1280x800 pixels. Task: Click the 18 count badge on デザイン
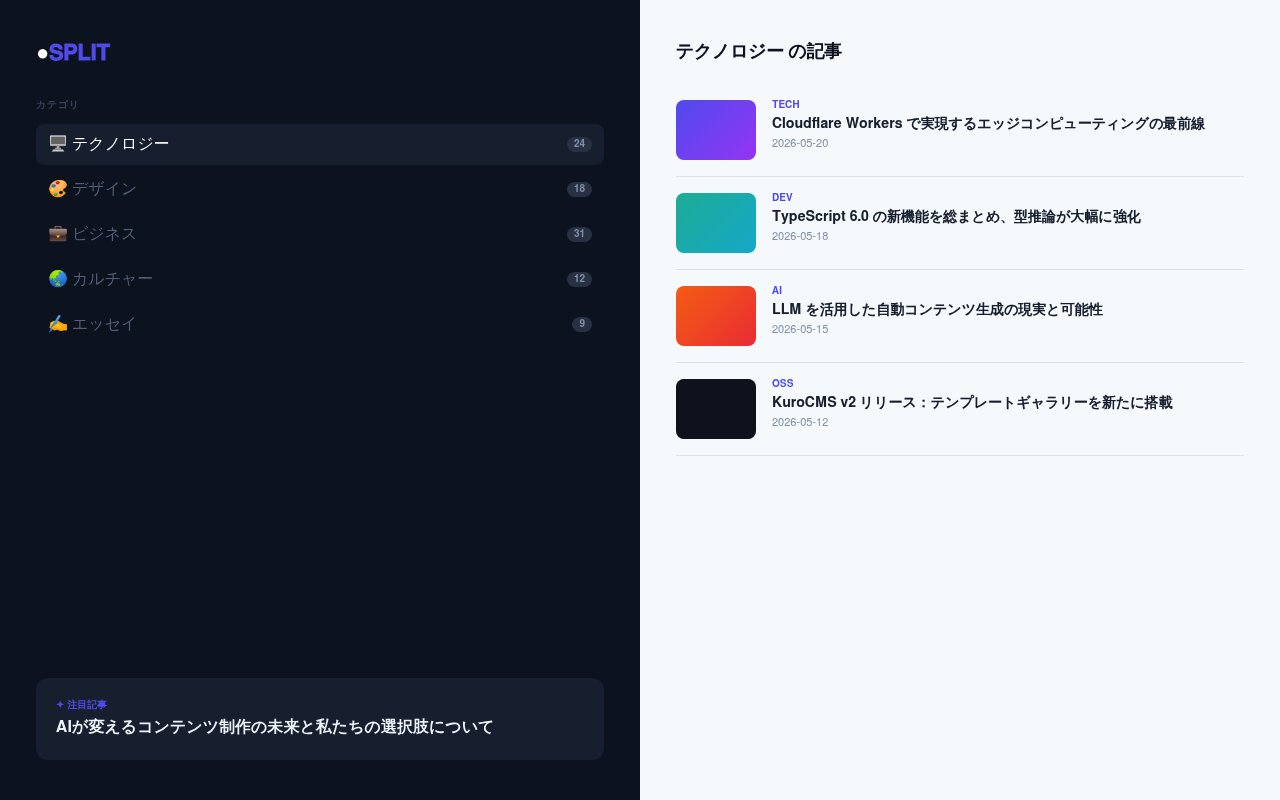(x=579, y=189)
